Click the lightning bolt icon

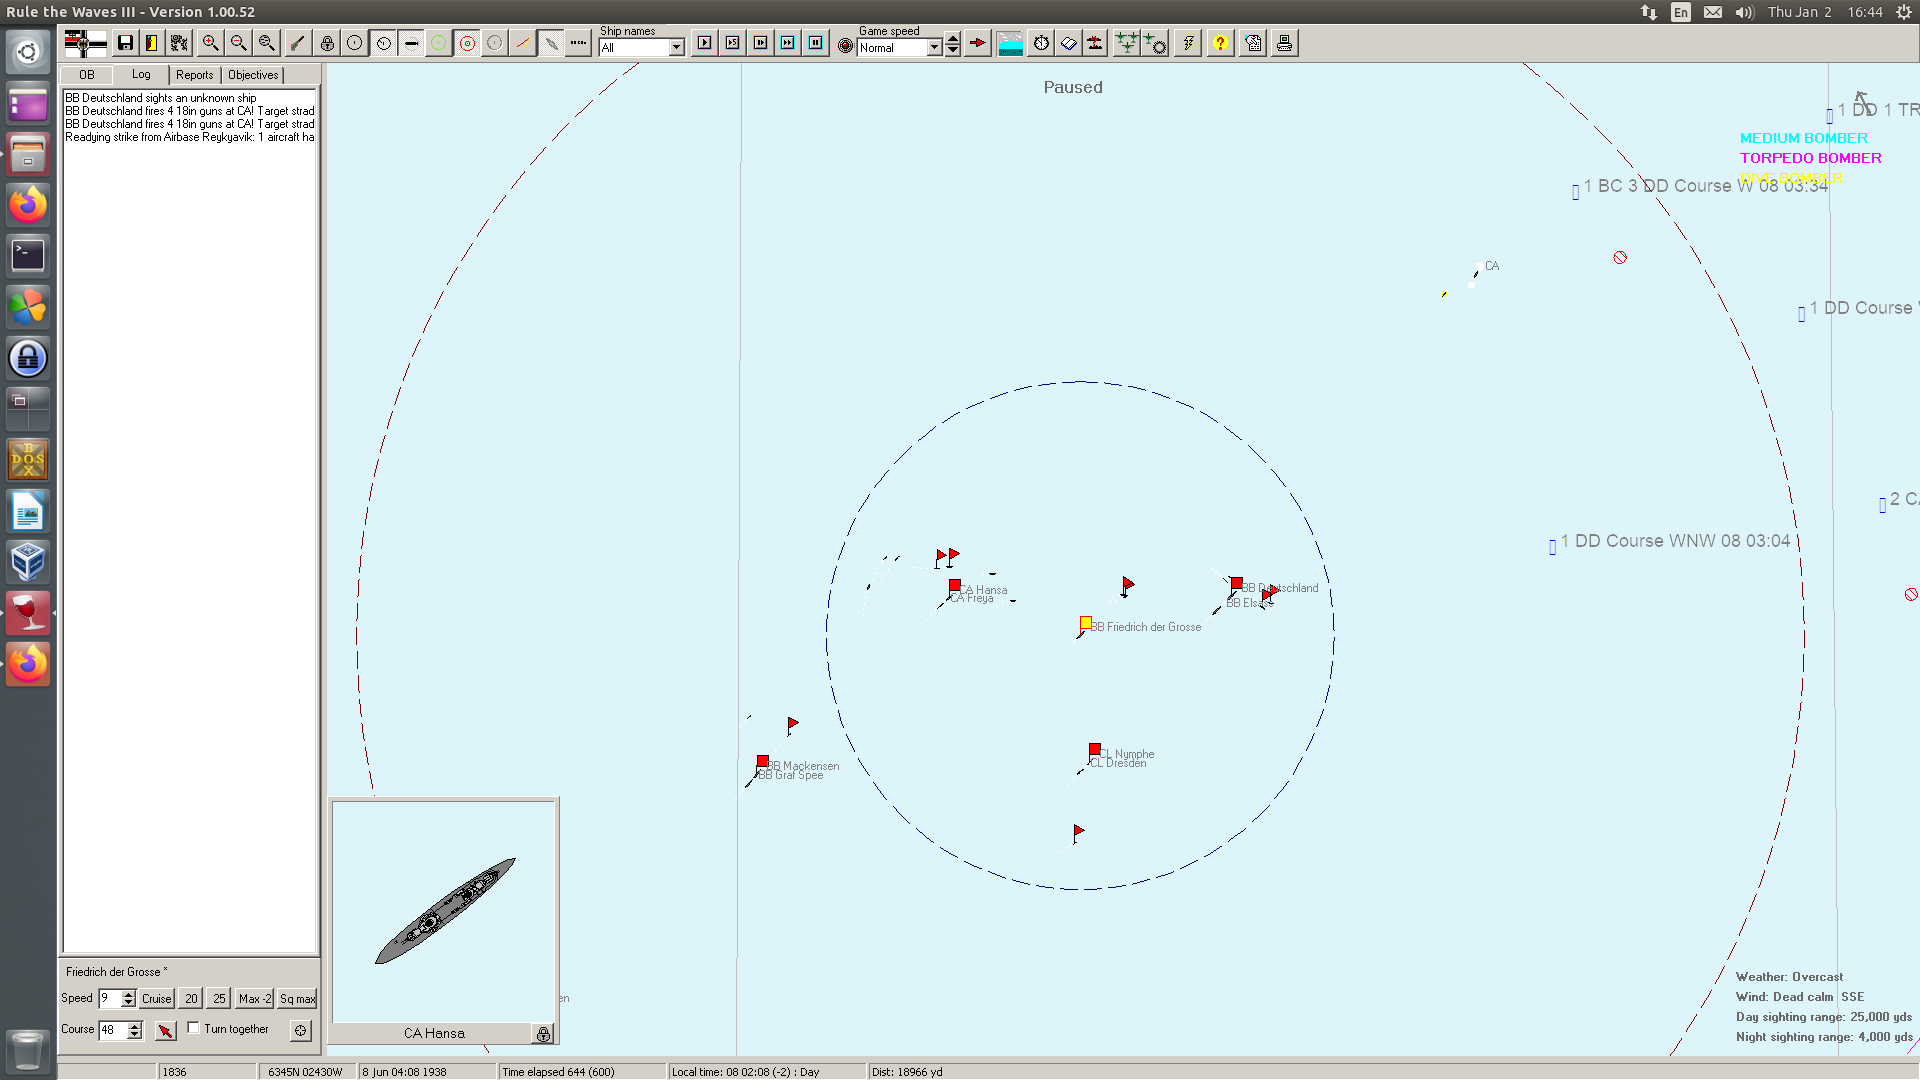tap(1188, 43)
